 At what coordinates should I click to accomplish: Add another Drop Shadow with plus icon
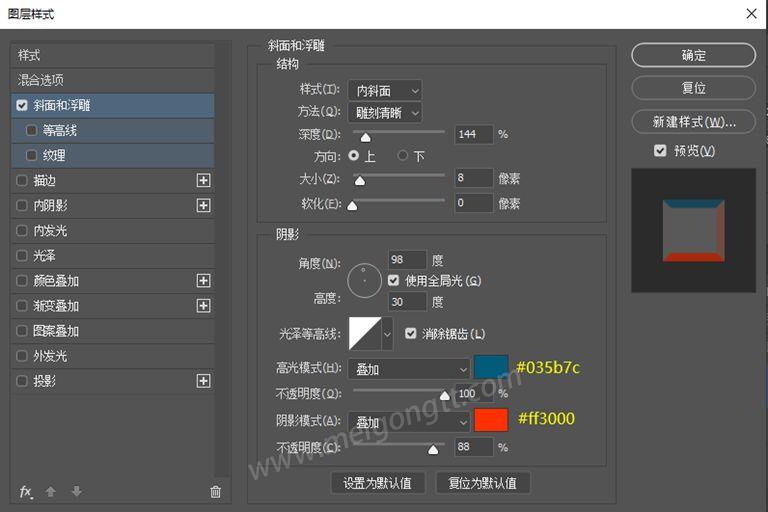click(203, 381)
